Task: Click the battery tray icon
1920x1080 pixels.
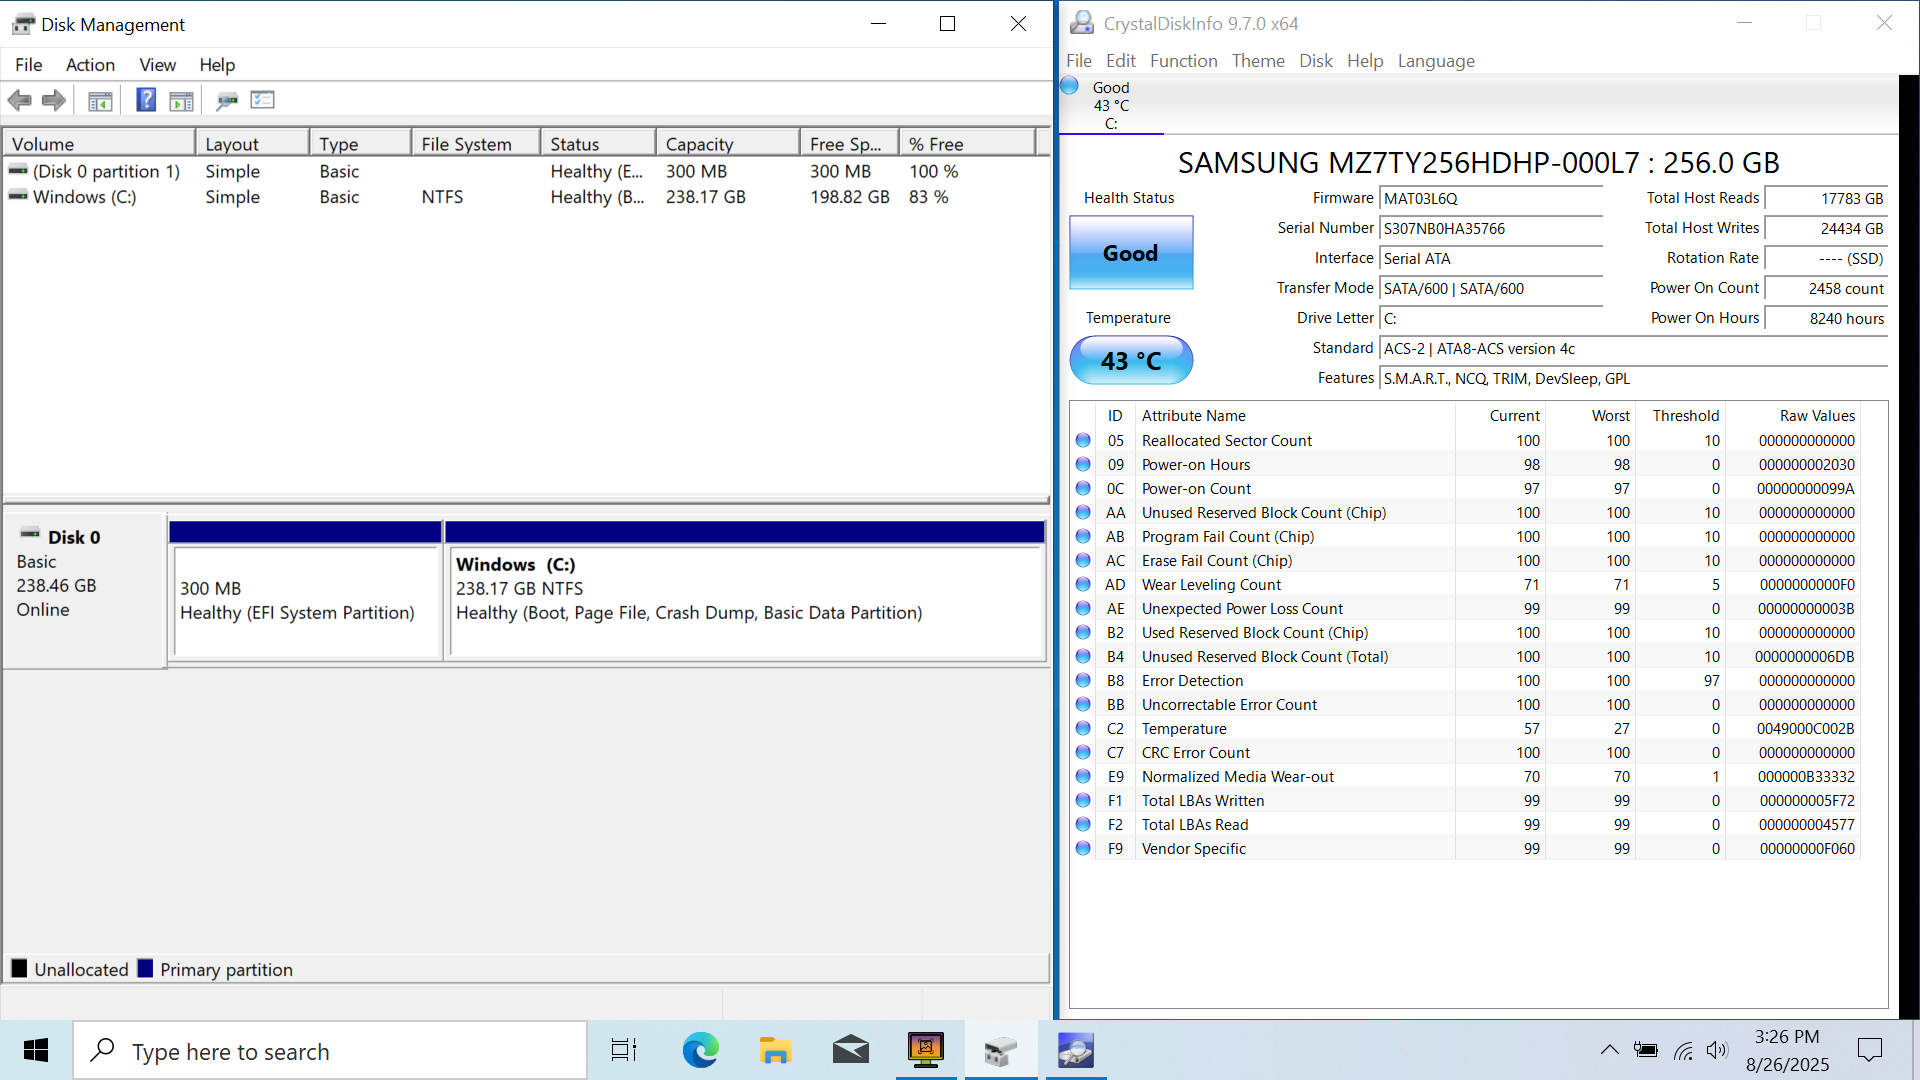Action: [x=1645, y=1050]
